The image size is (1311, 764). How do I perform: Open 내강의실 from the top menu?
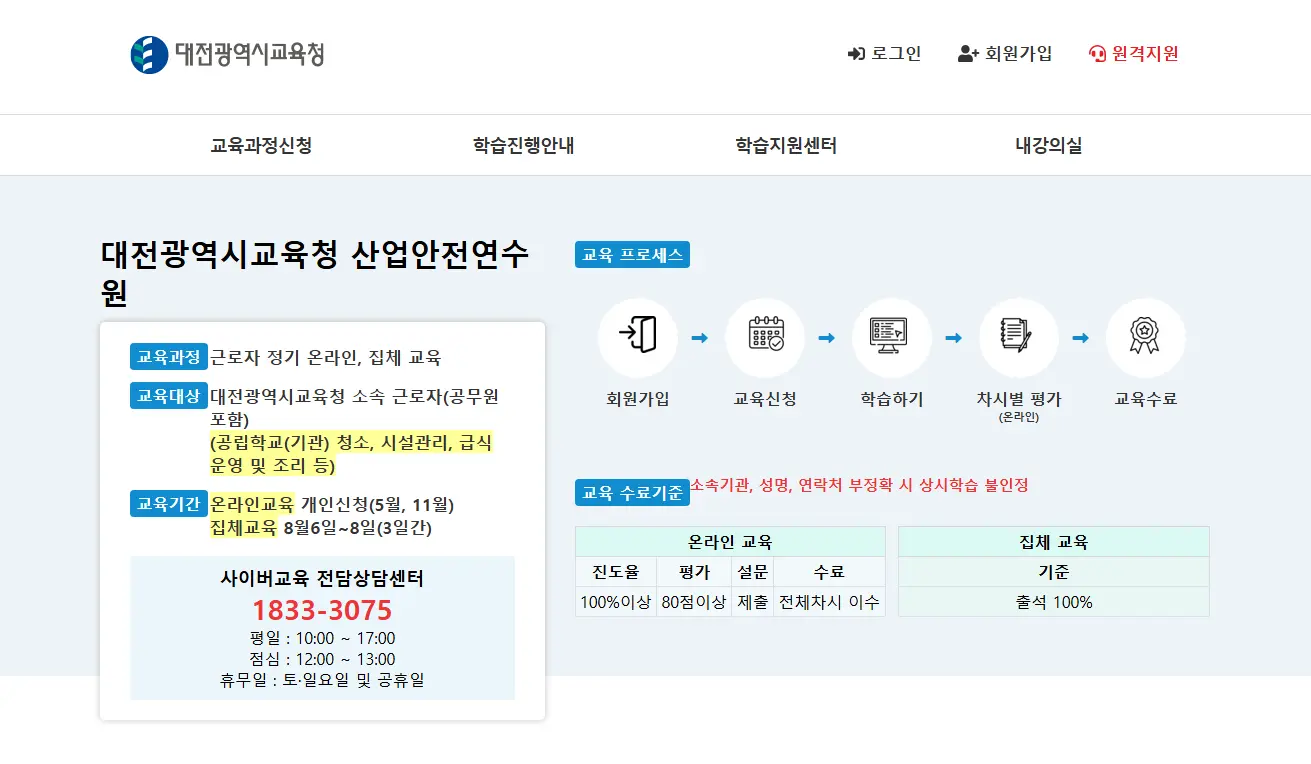1048,144
